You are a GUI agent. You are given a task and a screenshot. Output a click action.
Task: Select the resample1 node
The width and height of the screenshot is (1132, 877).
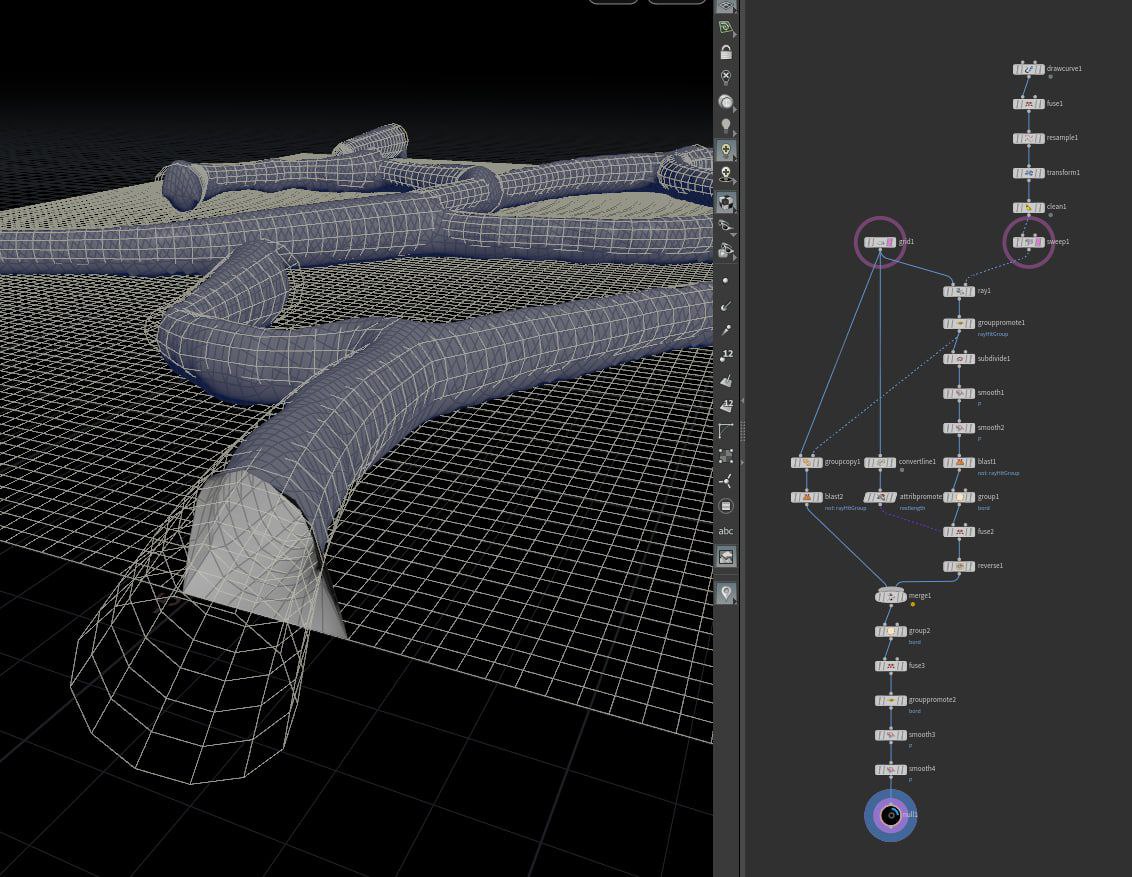tap(1029, 139)
